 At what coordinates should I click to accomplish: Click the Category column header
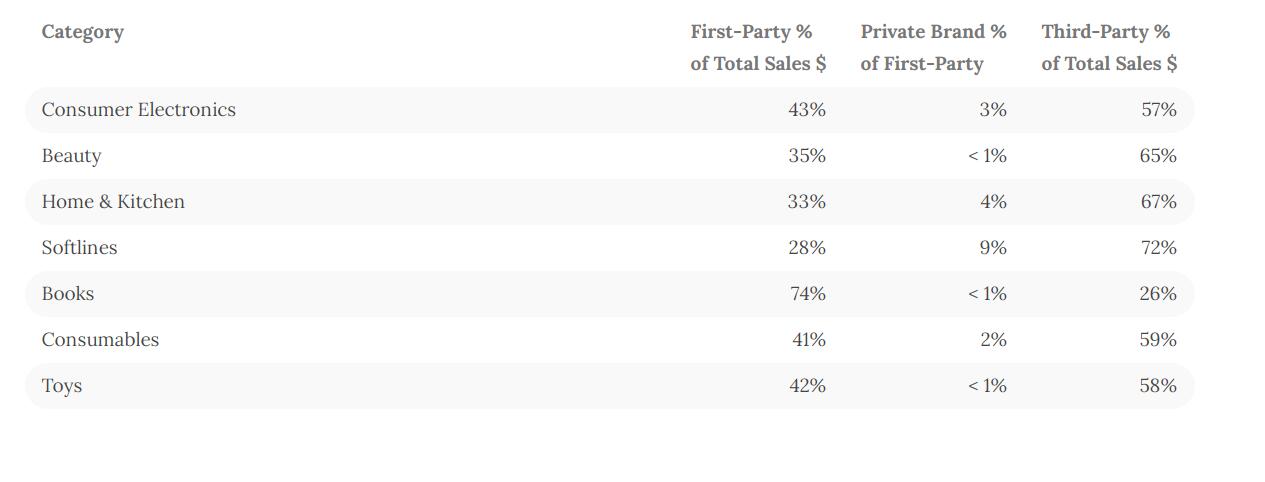83,32
